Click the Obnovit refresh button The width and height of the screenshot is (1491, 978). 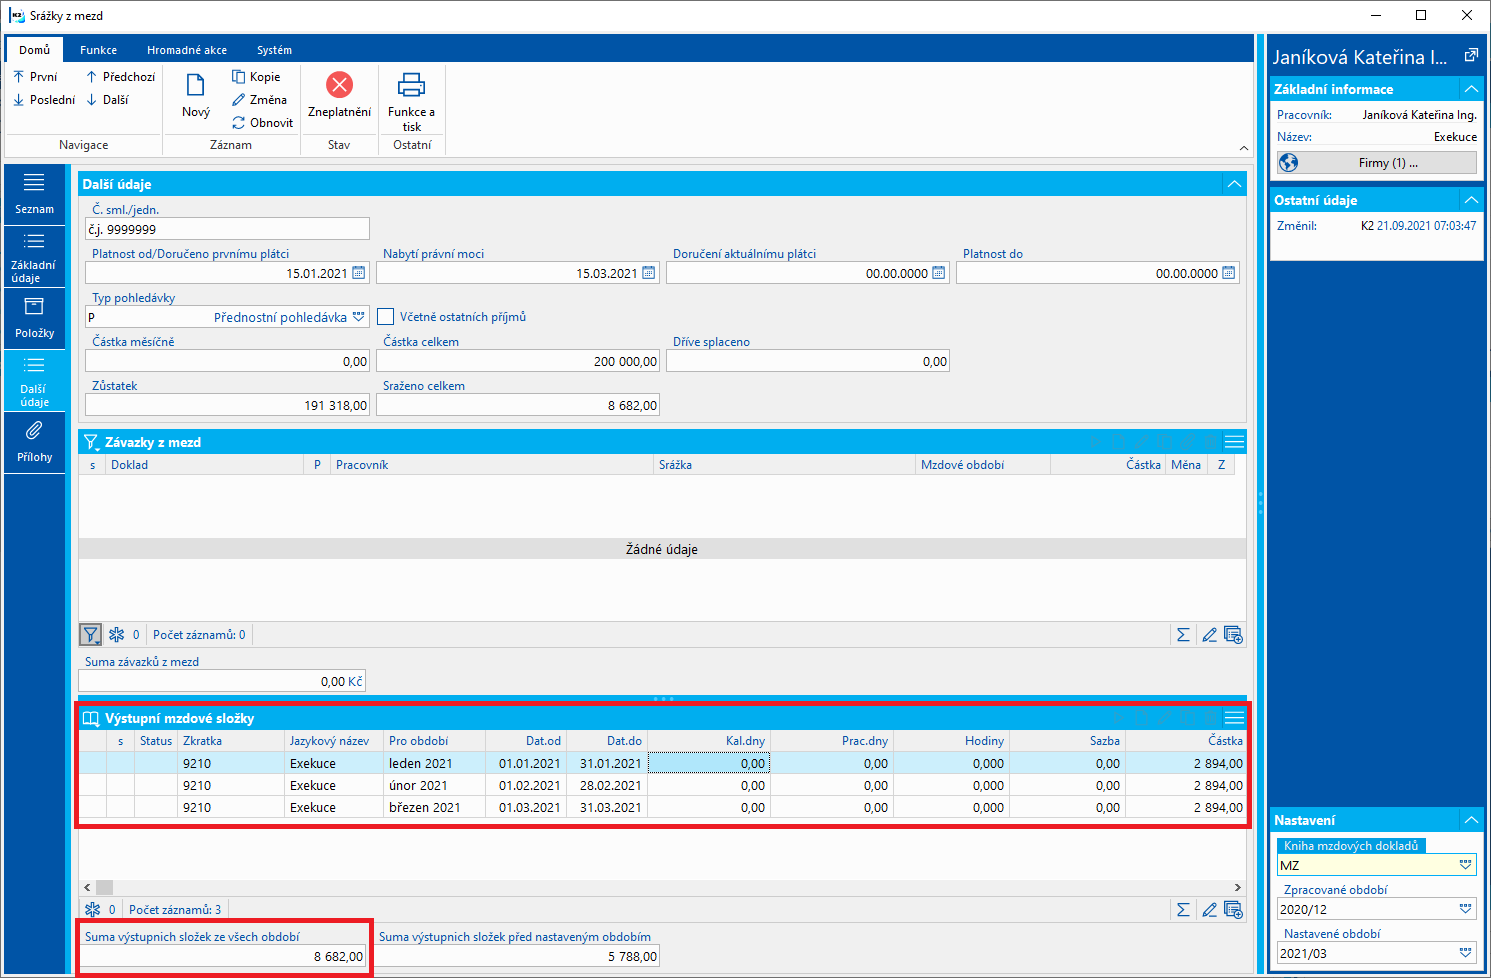coord(262,123)
